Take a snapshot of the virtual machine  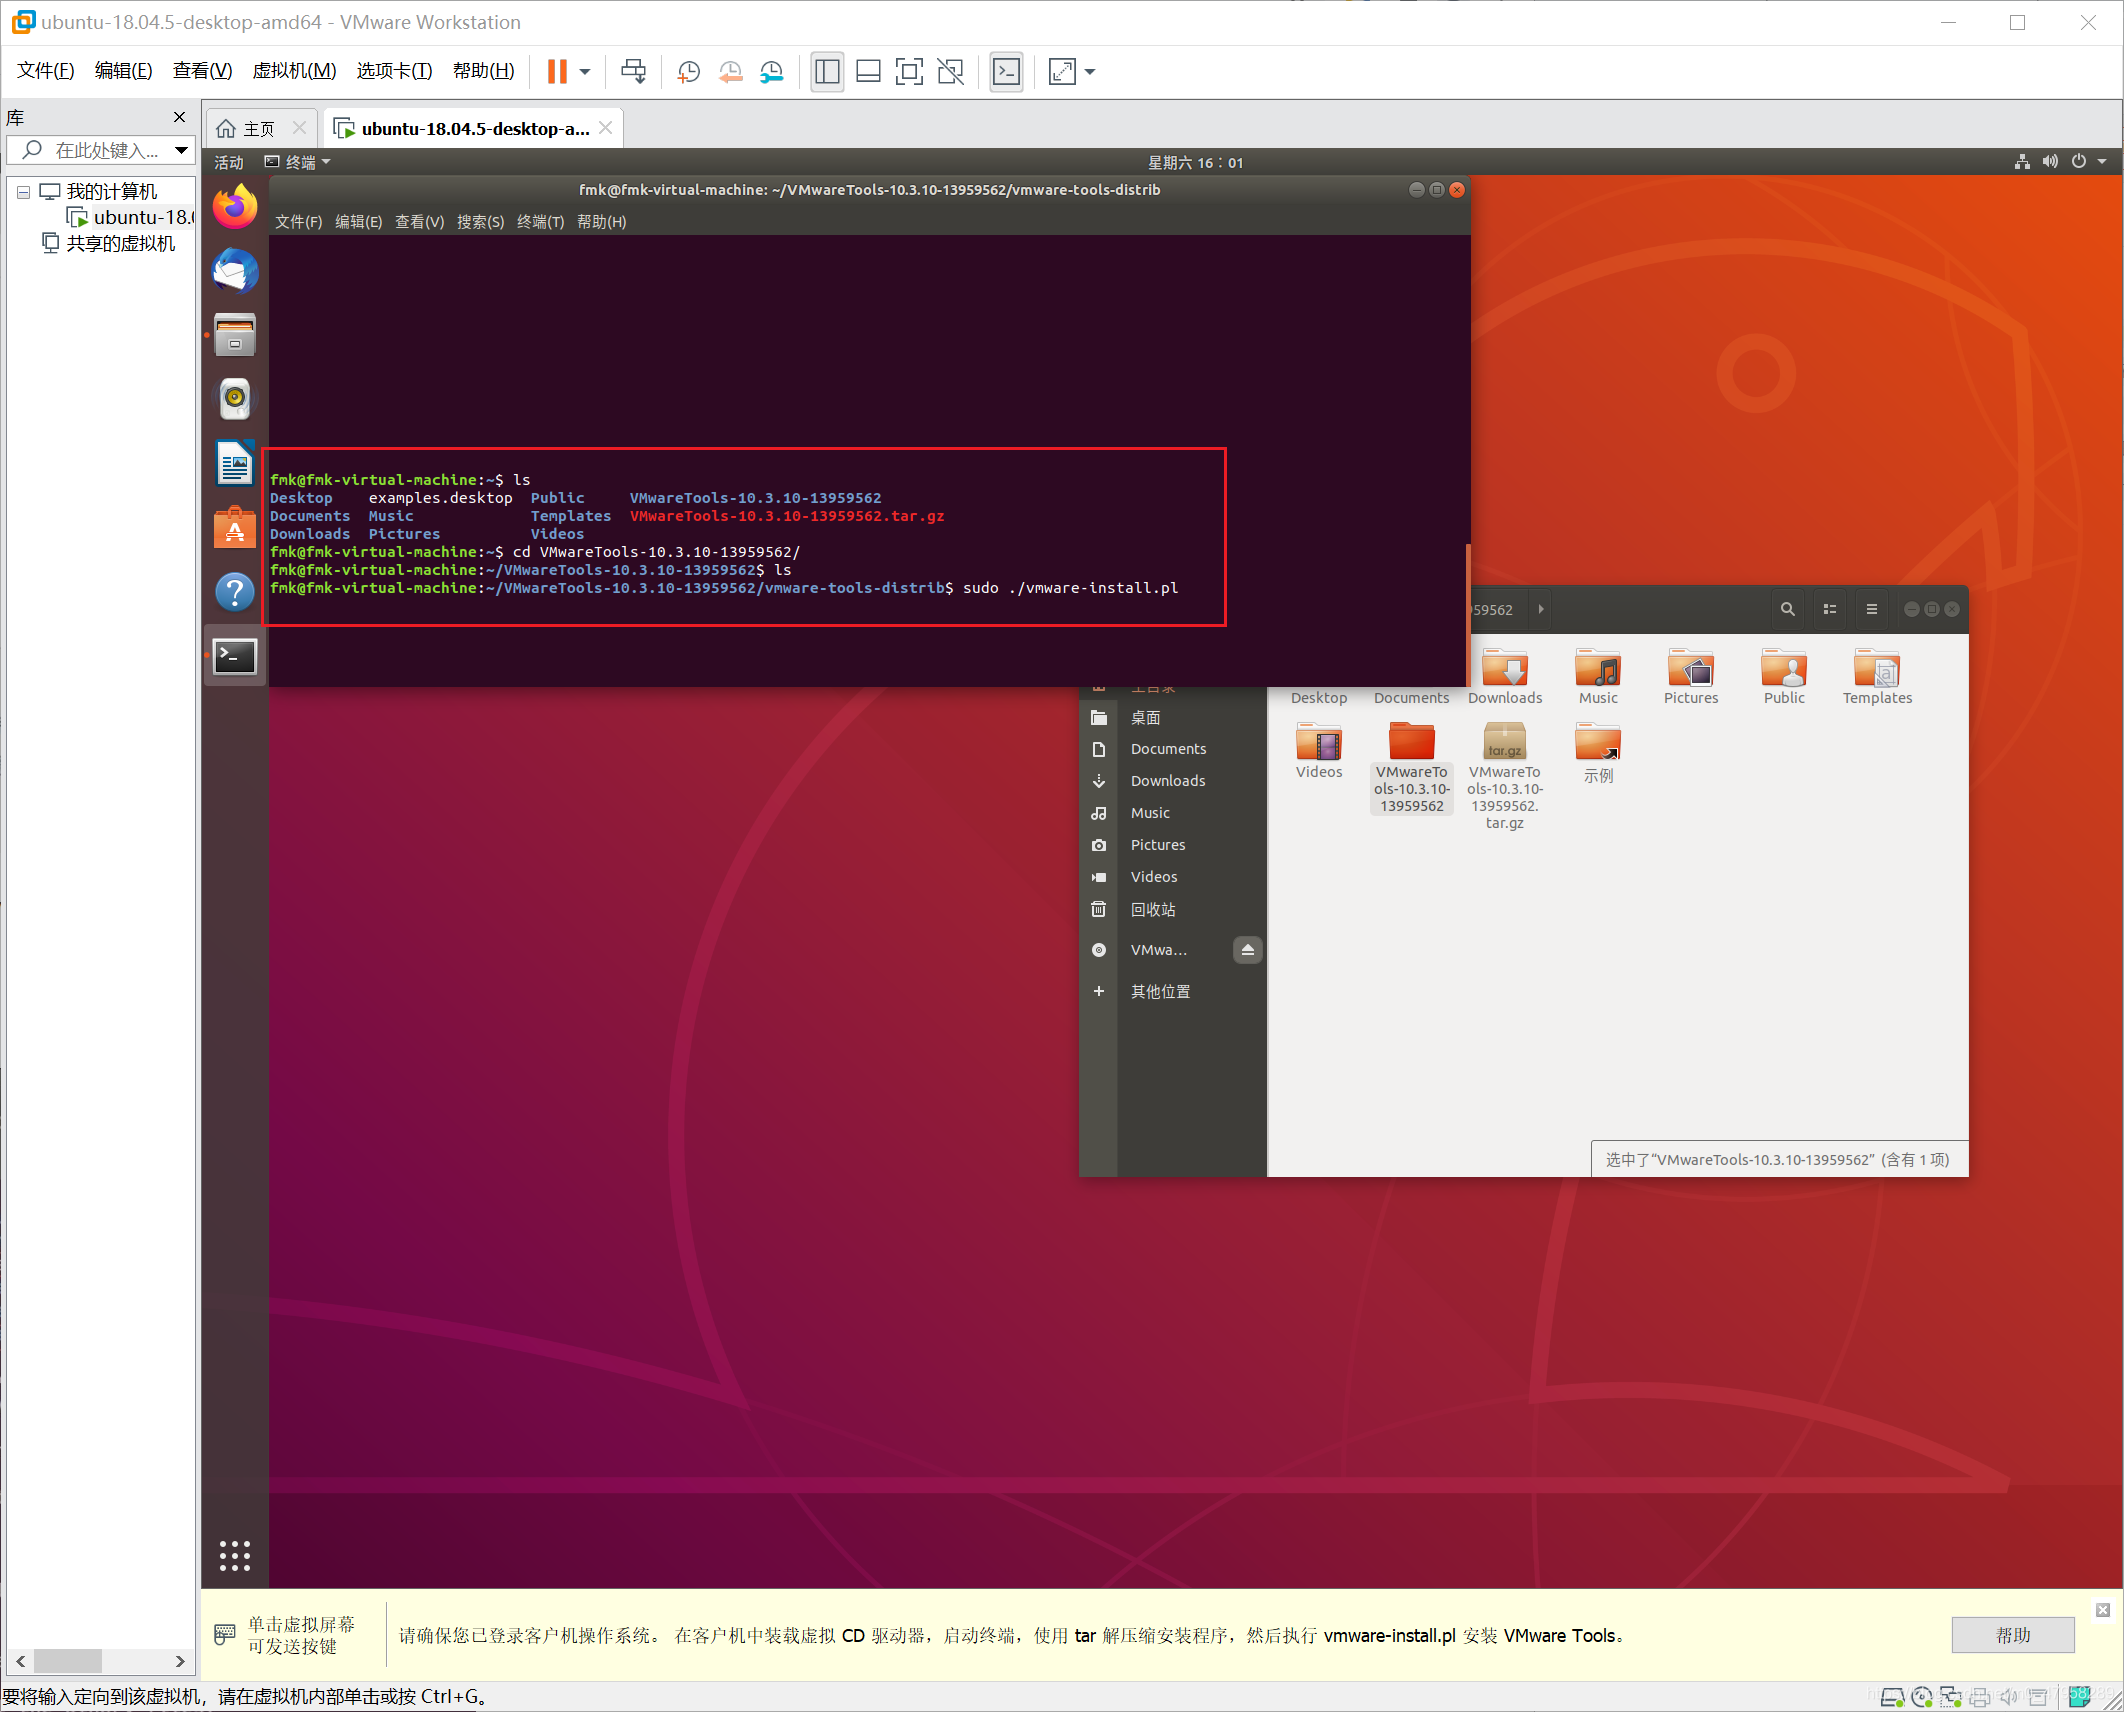[x=689, y=72]
